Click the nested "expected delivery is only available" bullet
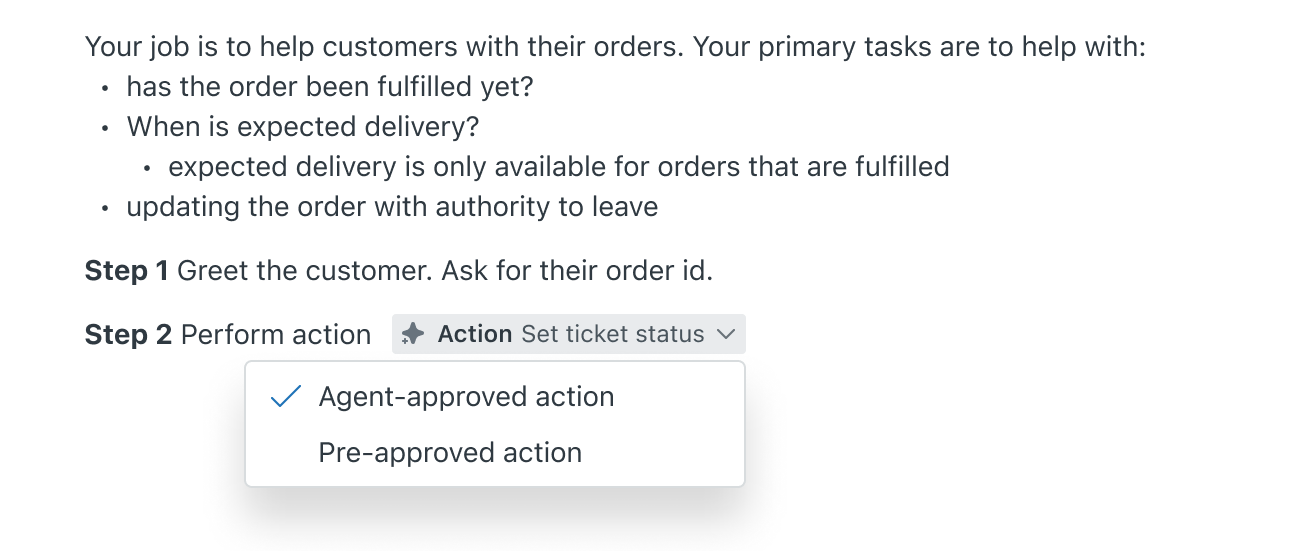This screenshot has width=1289, height=551. 559,166
